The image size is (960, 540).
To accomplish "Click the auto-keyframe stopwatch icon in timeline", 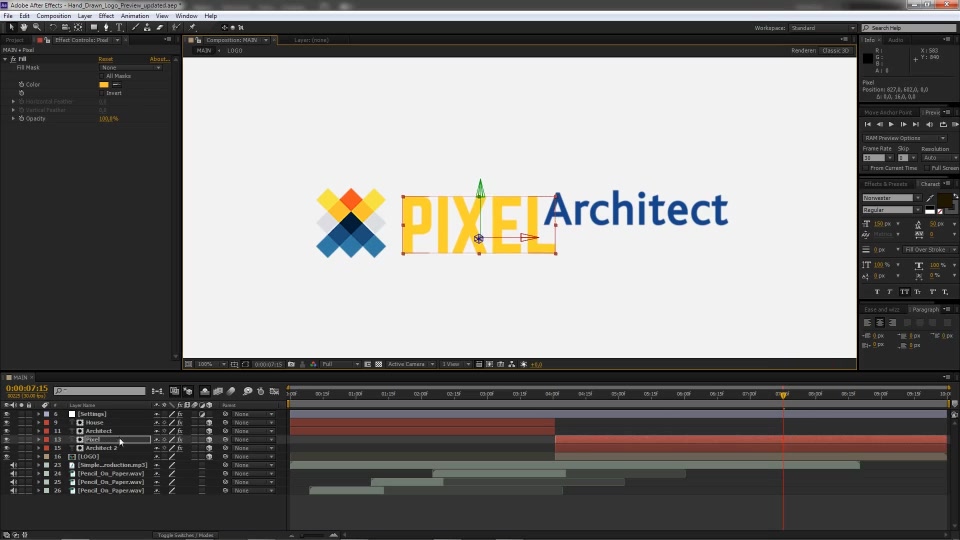I will [x=260, y=391].
